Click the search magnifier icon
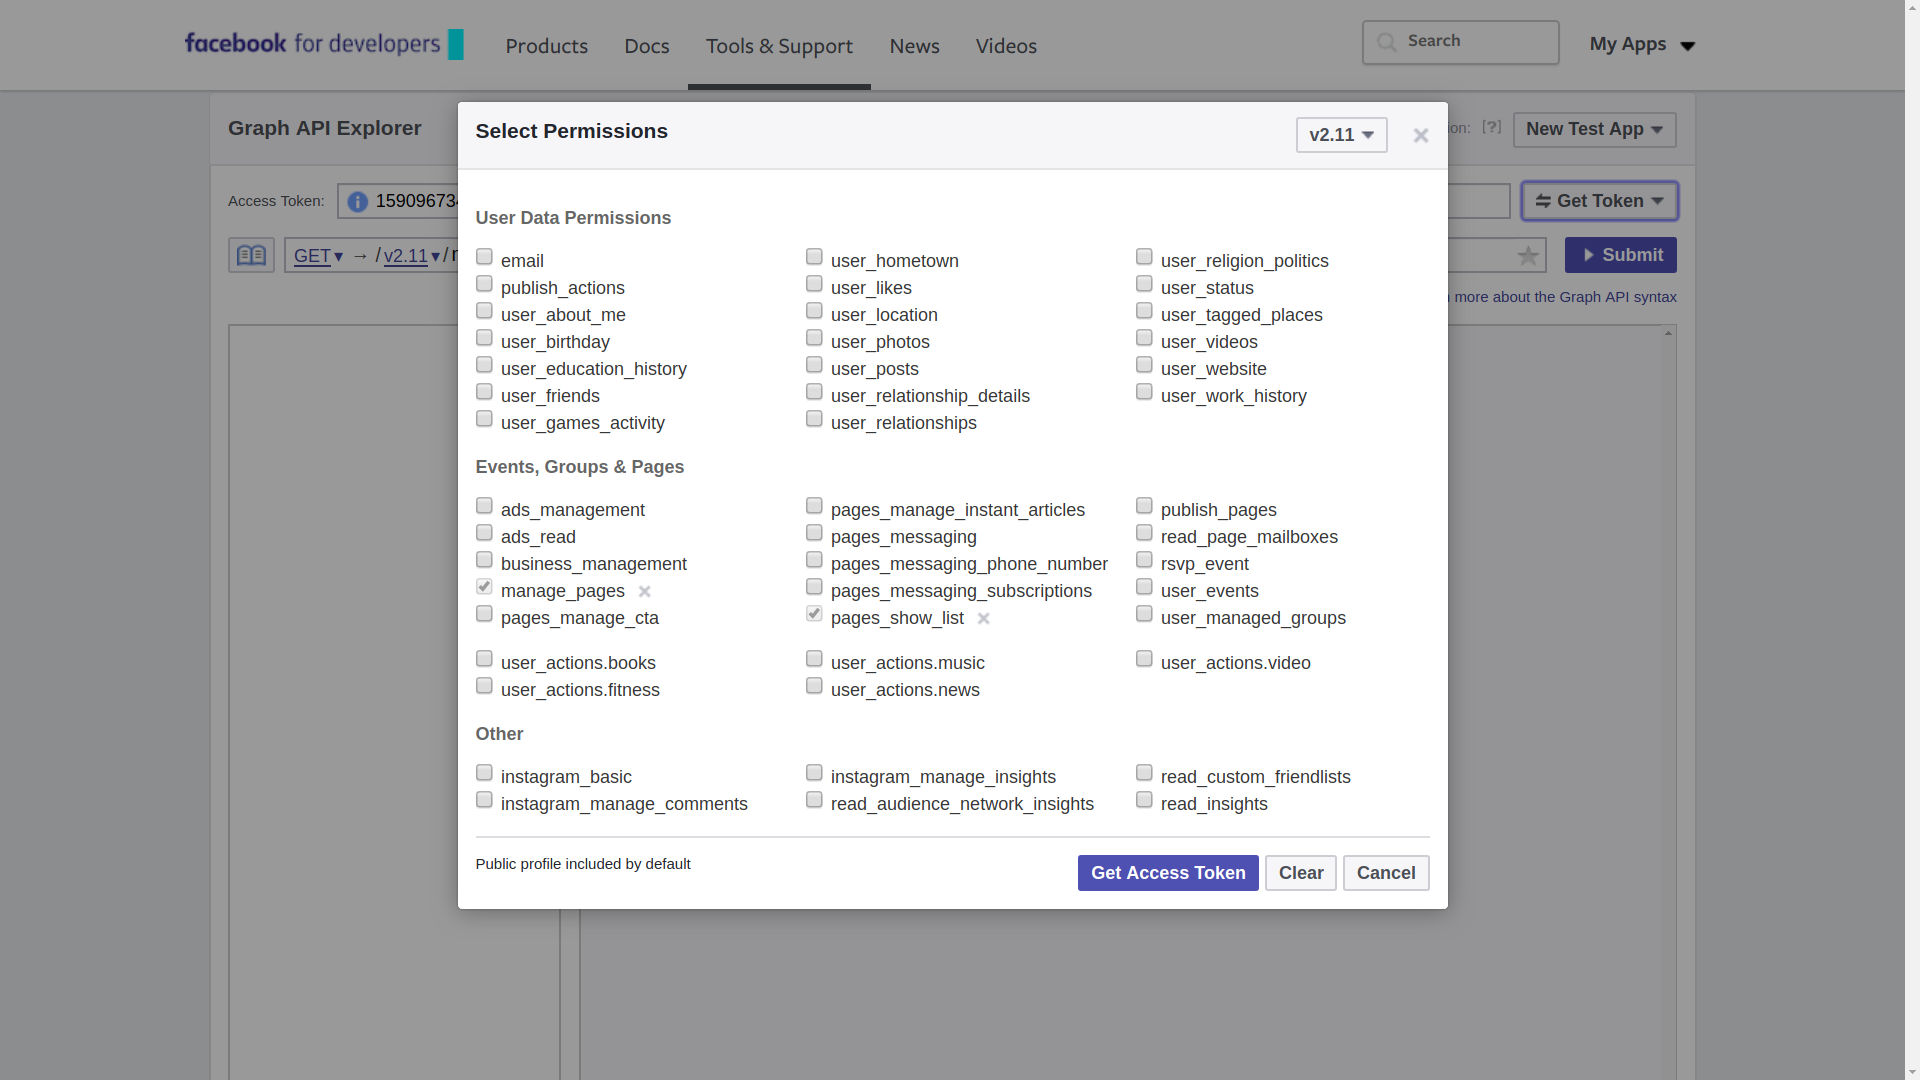 click(1386, 42)
